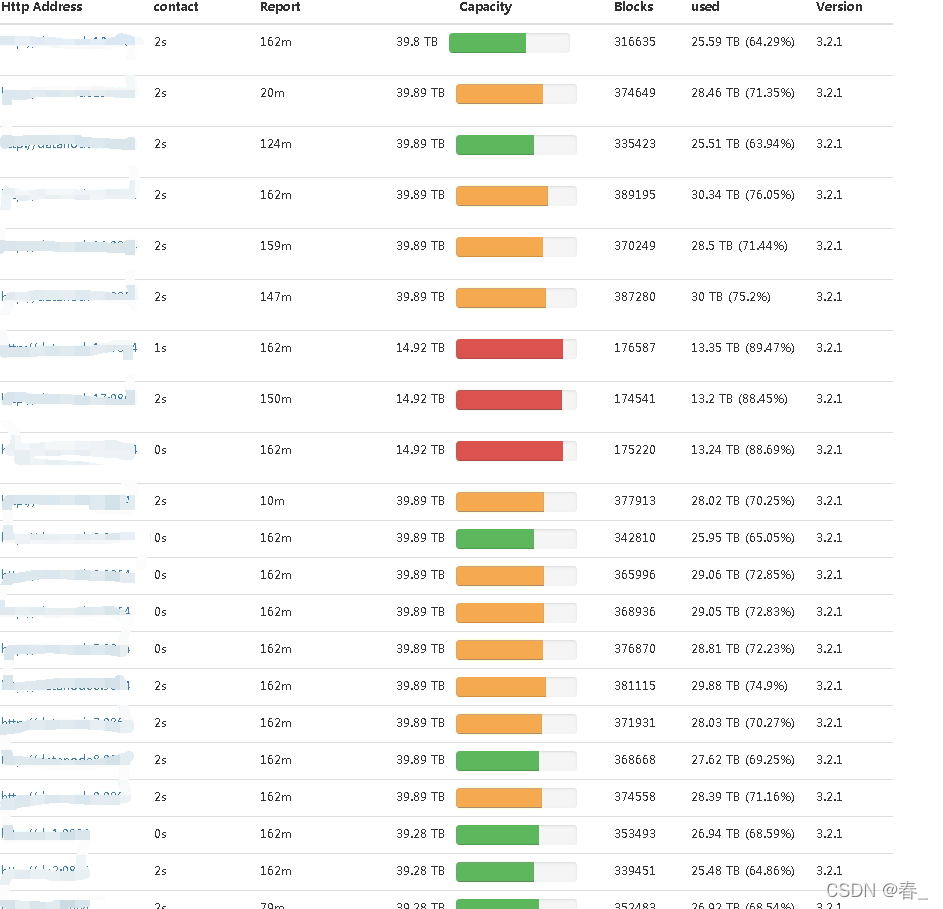943x909 pixels.
Task: Select the 365996 blocks cell
Action: 634,576
